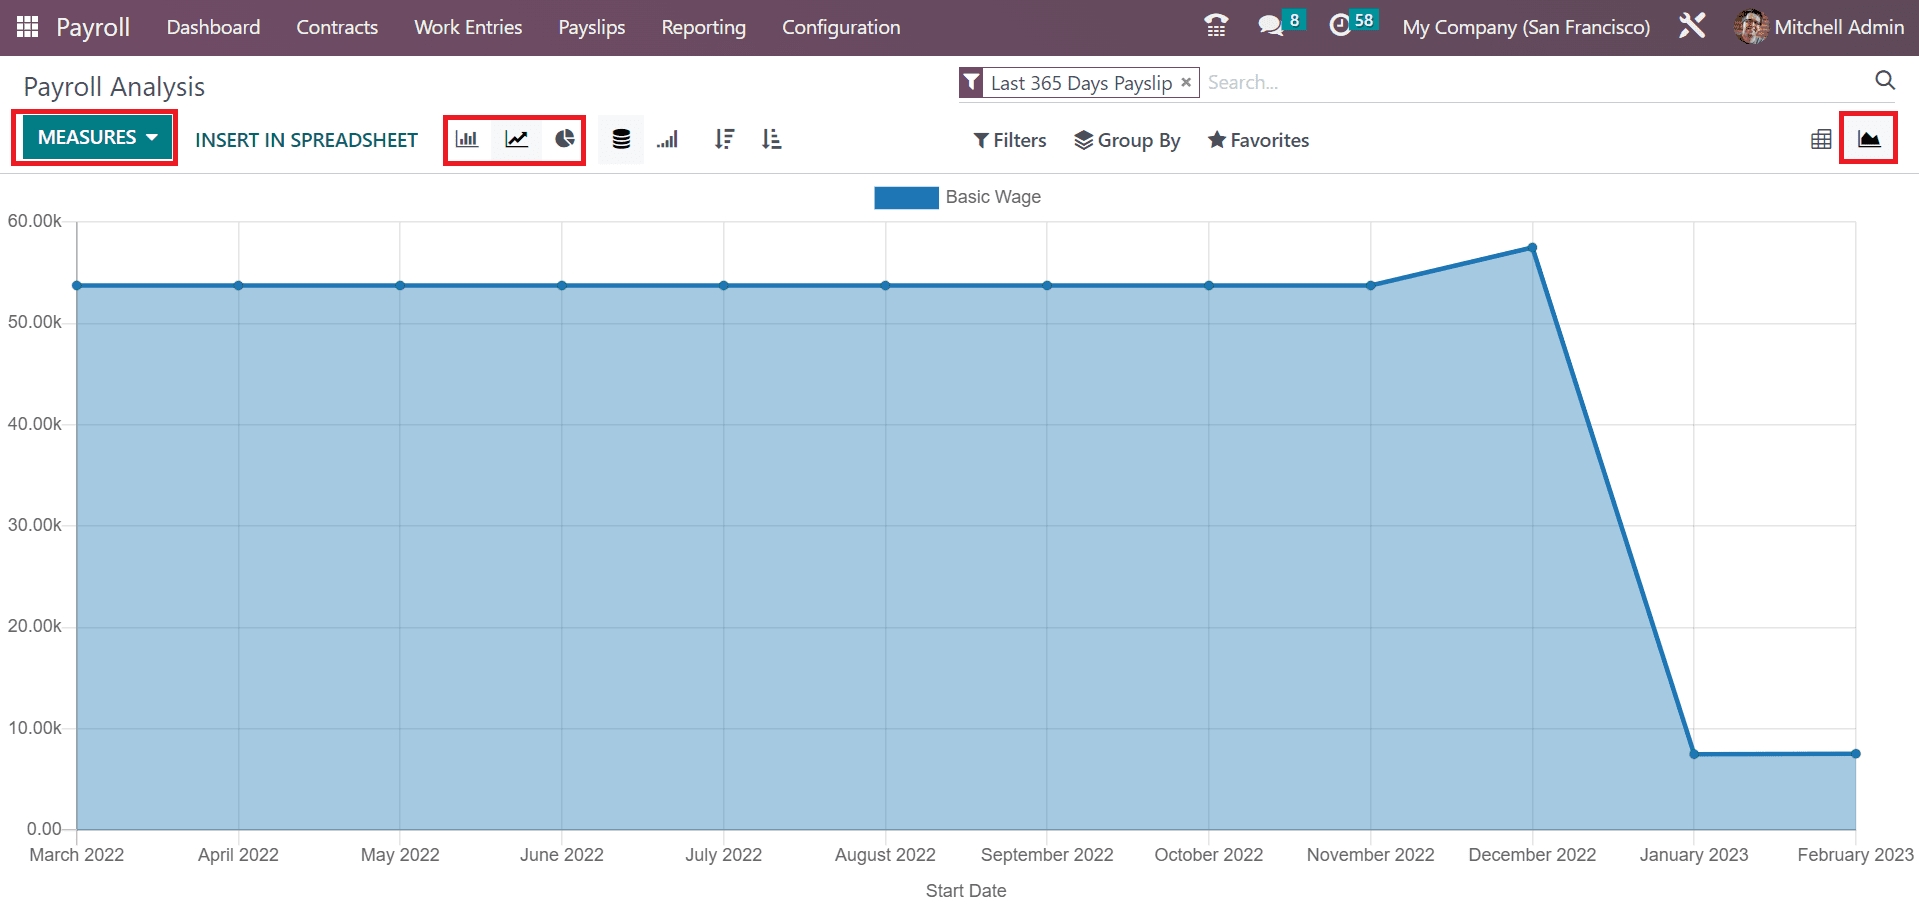The height and width of the screenshot is (907, 1919).
Task: Sort data in descending order
Action: (724, 140)
